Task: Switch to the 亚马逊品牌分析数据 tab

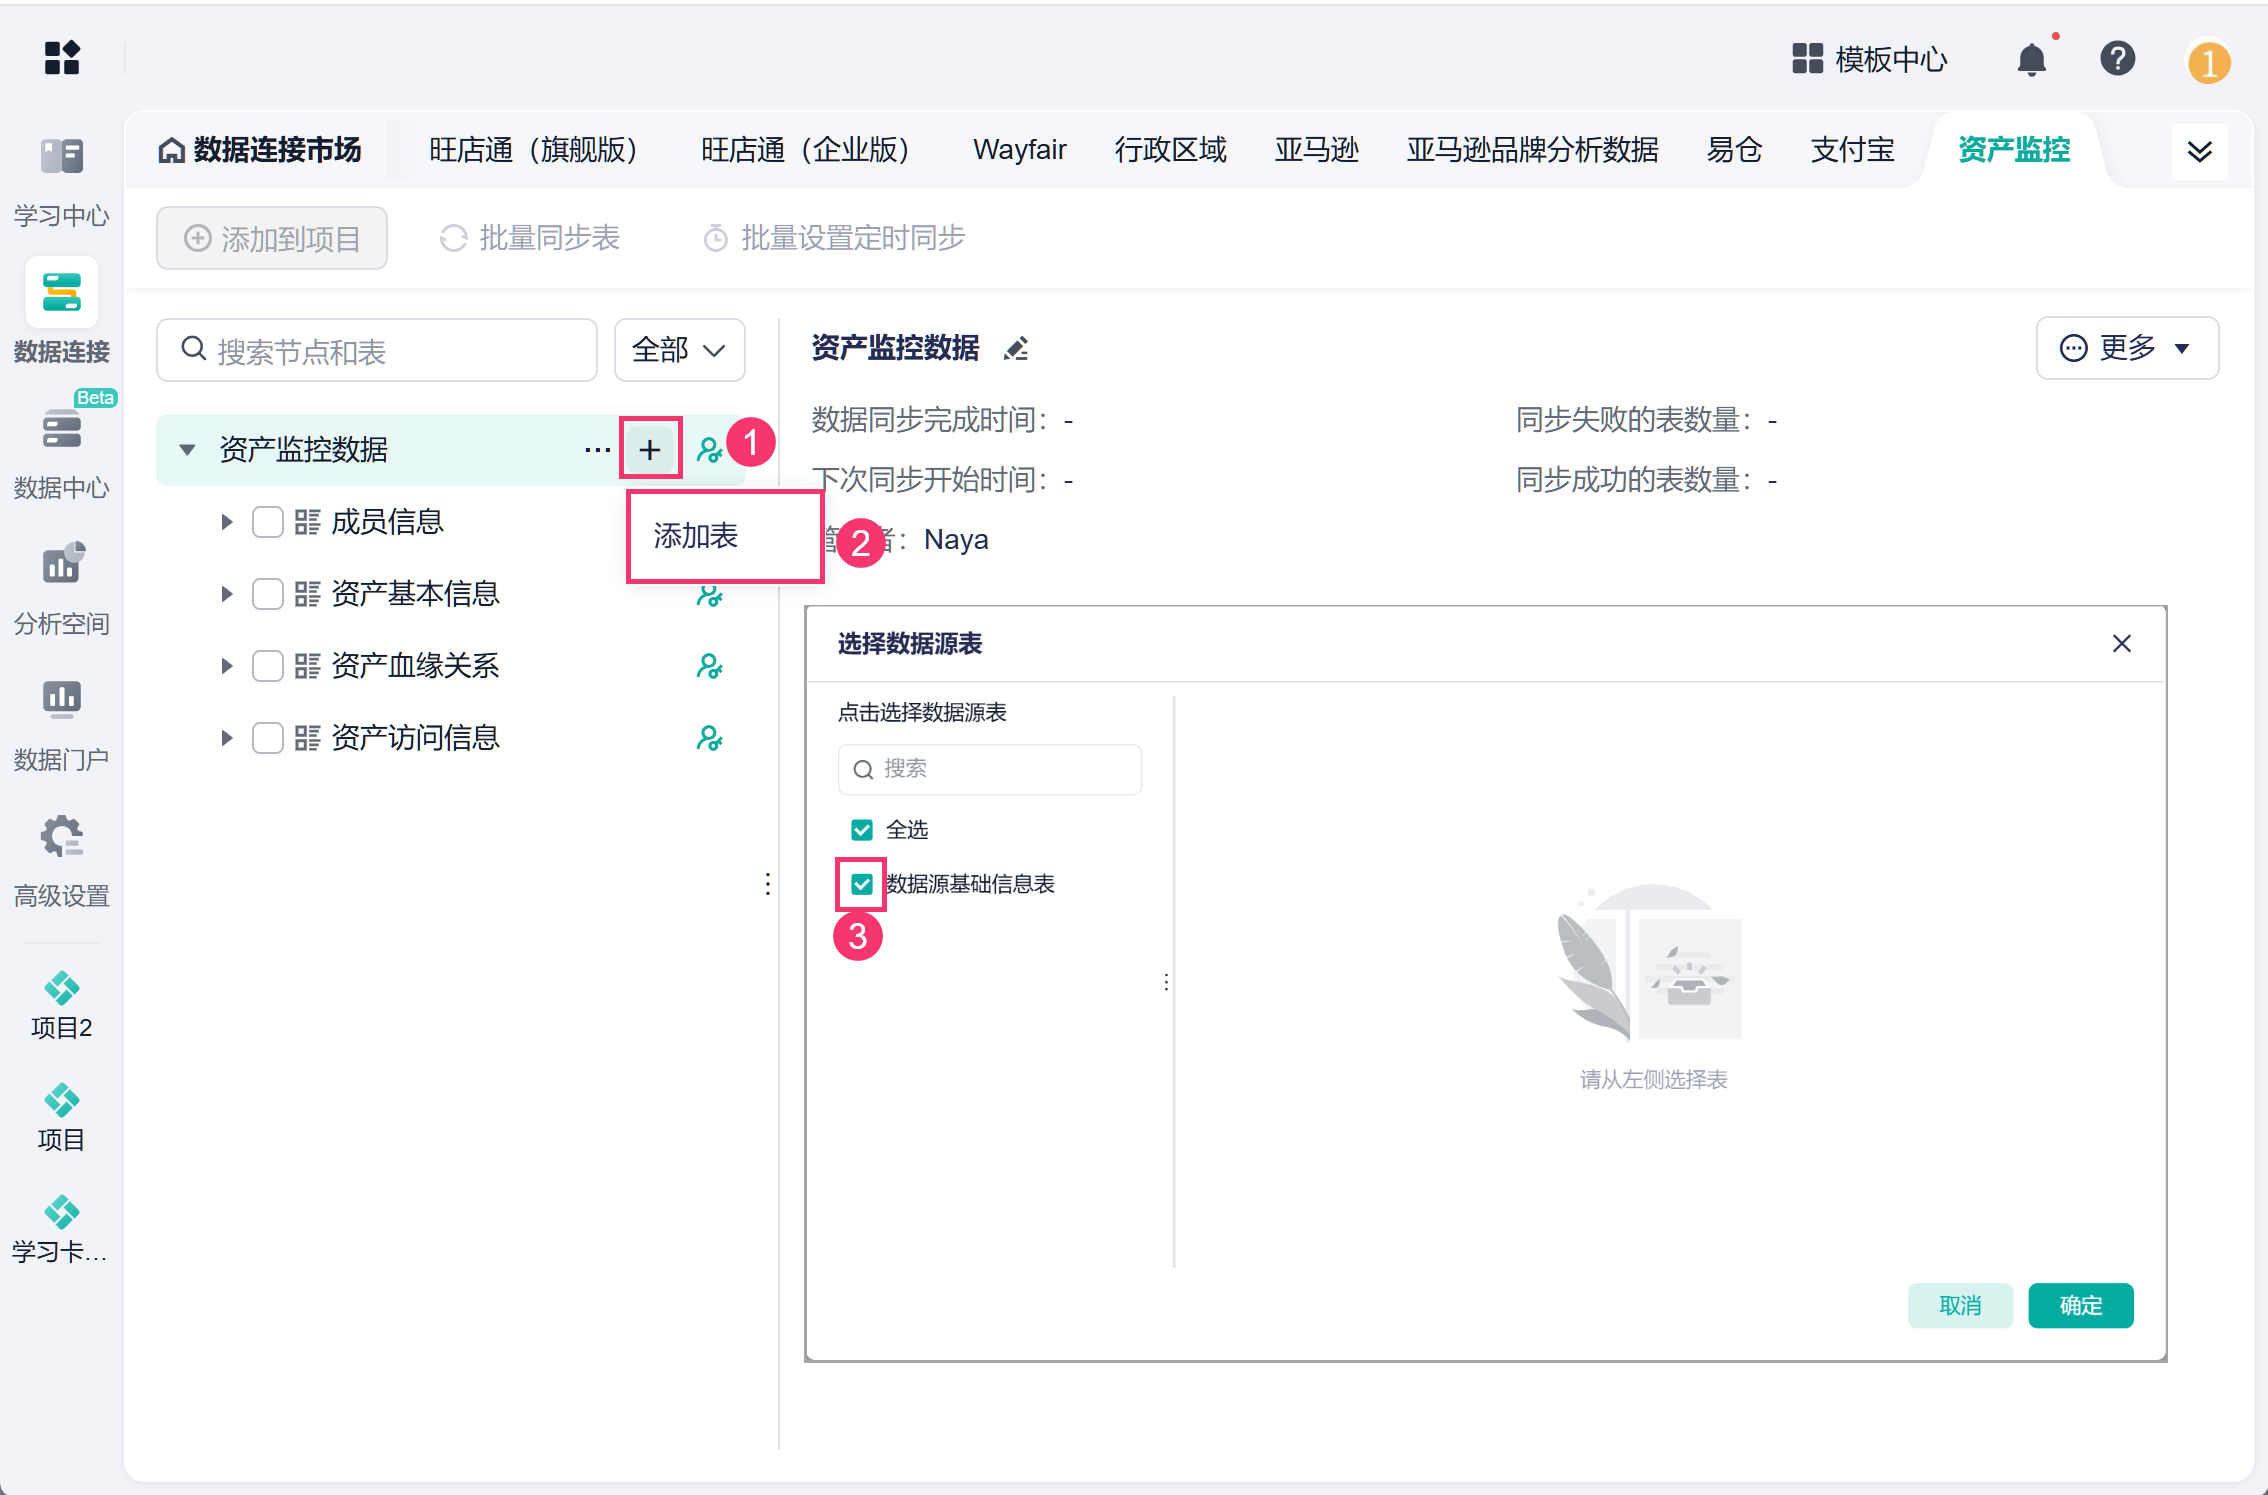Action: (x=1532, y=150)
